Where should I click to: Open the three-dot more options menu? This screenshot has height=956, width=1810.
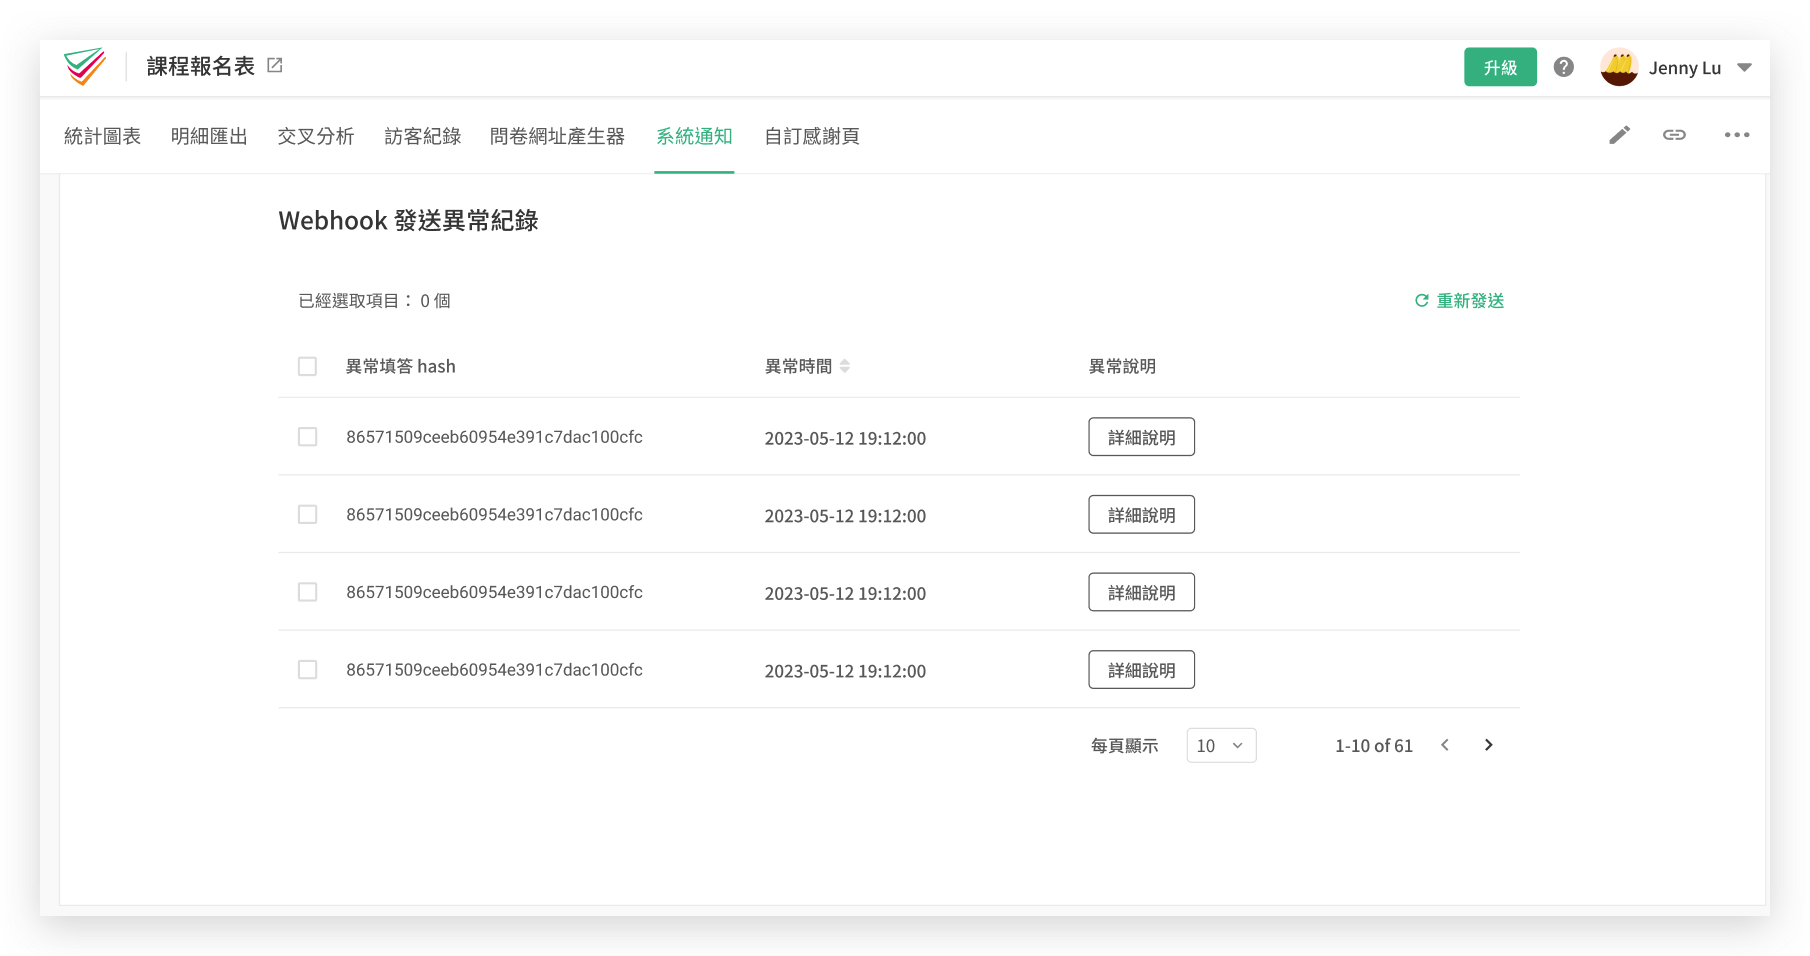click(x=1736, y=135)
